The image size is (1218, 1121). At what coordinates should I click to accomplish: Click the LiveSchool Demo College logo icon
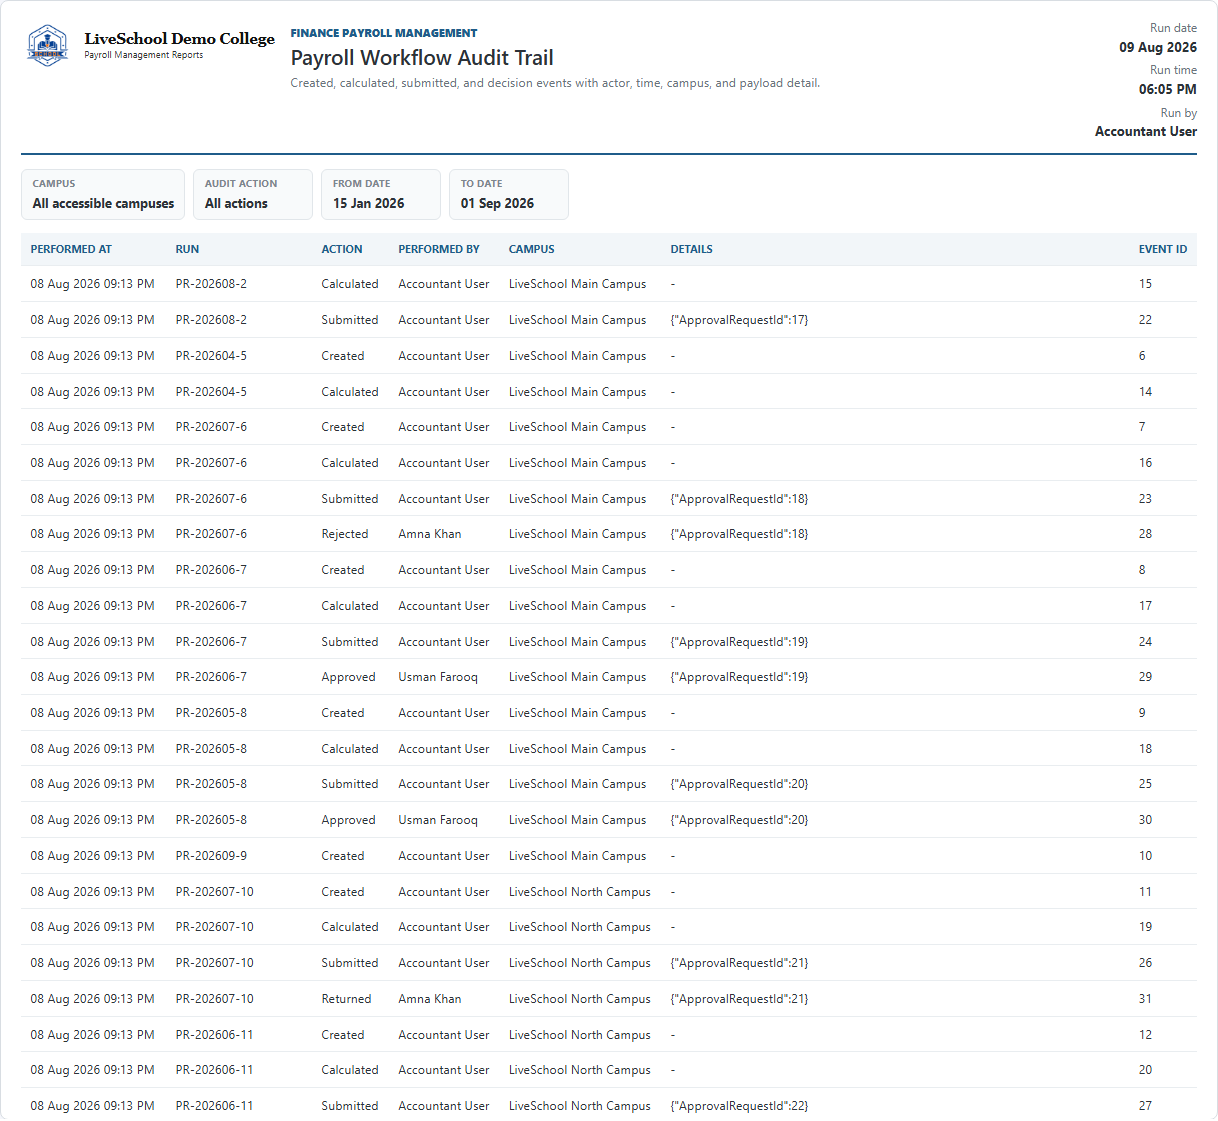[x=47, y=46]
